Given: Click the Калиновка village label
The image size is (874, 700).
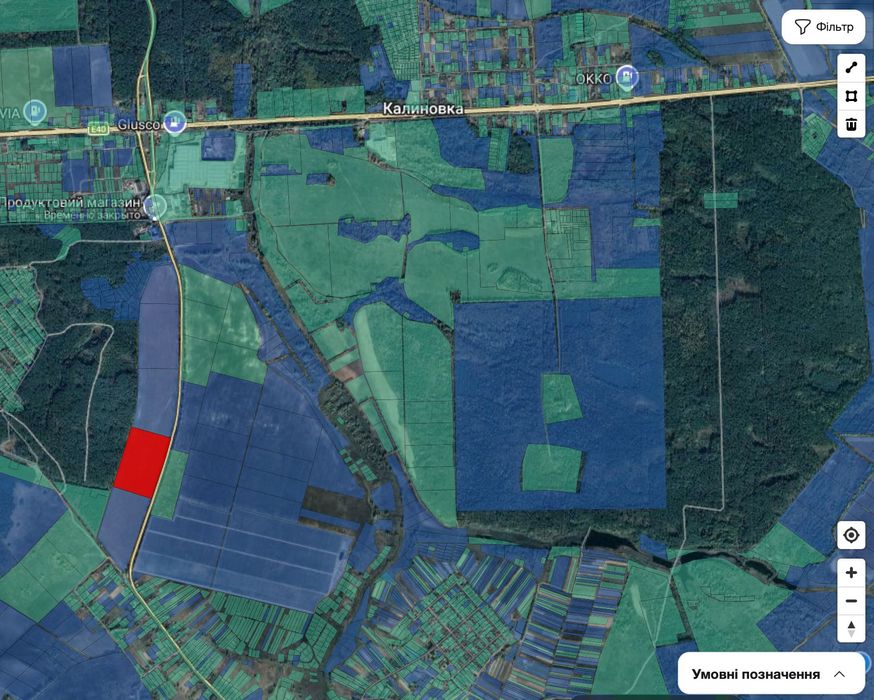Looking at the screenshot, I should tap(423, 109).
